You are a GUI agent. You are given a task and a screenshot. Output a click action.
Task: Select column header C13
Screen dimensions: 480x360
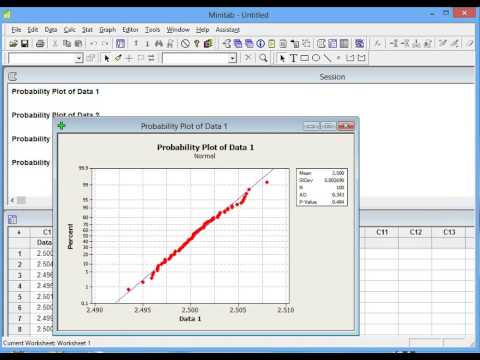[x=449, y=232]
